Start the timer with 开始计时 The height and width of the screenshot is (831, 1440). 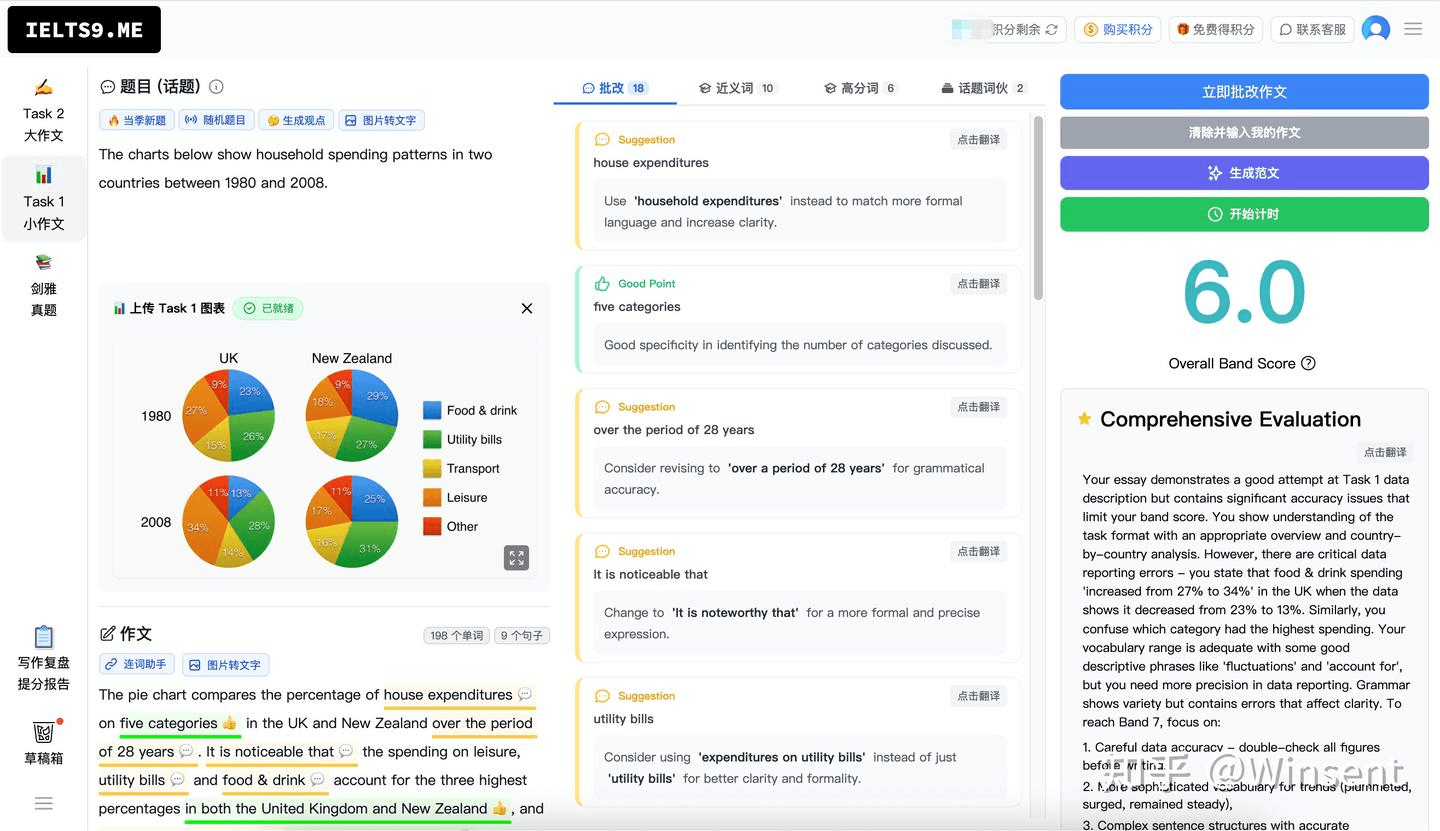pos(1244,214)
